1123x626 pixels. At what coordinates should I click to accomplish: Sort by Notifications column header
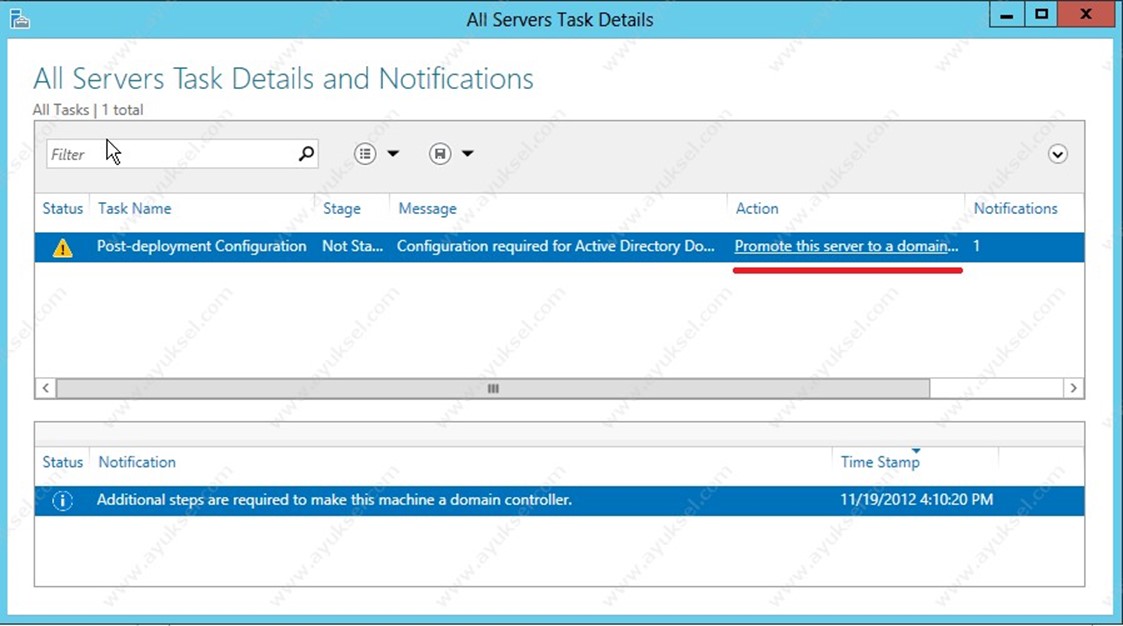pyautogui.click(x=1016, y=208)
